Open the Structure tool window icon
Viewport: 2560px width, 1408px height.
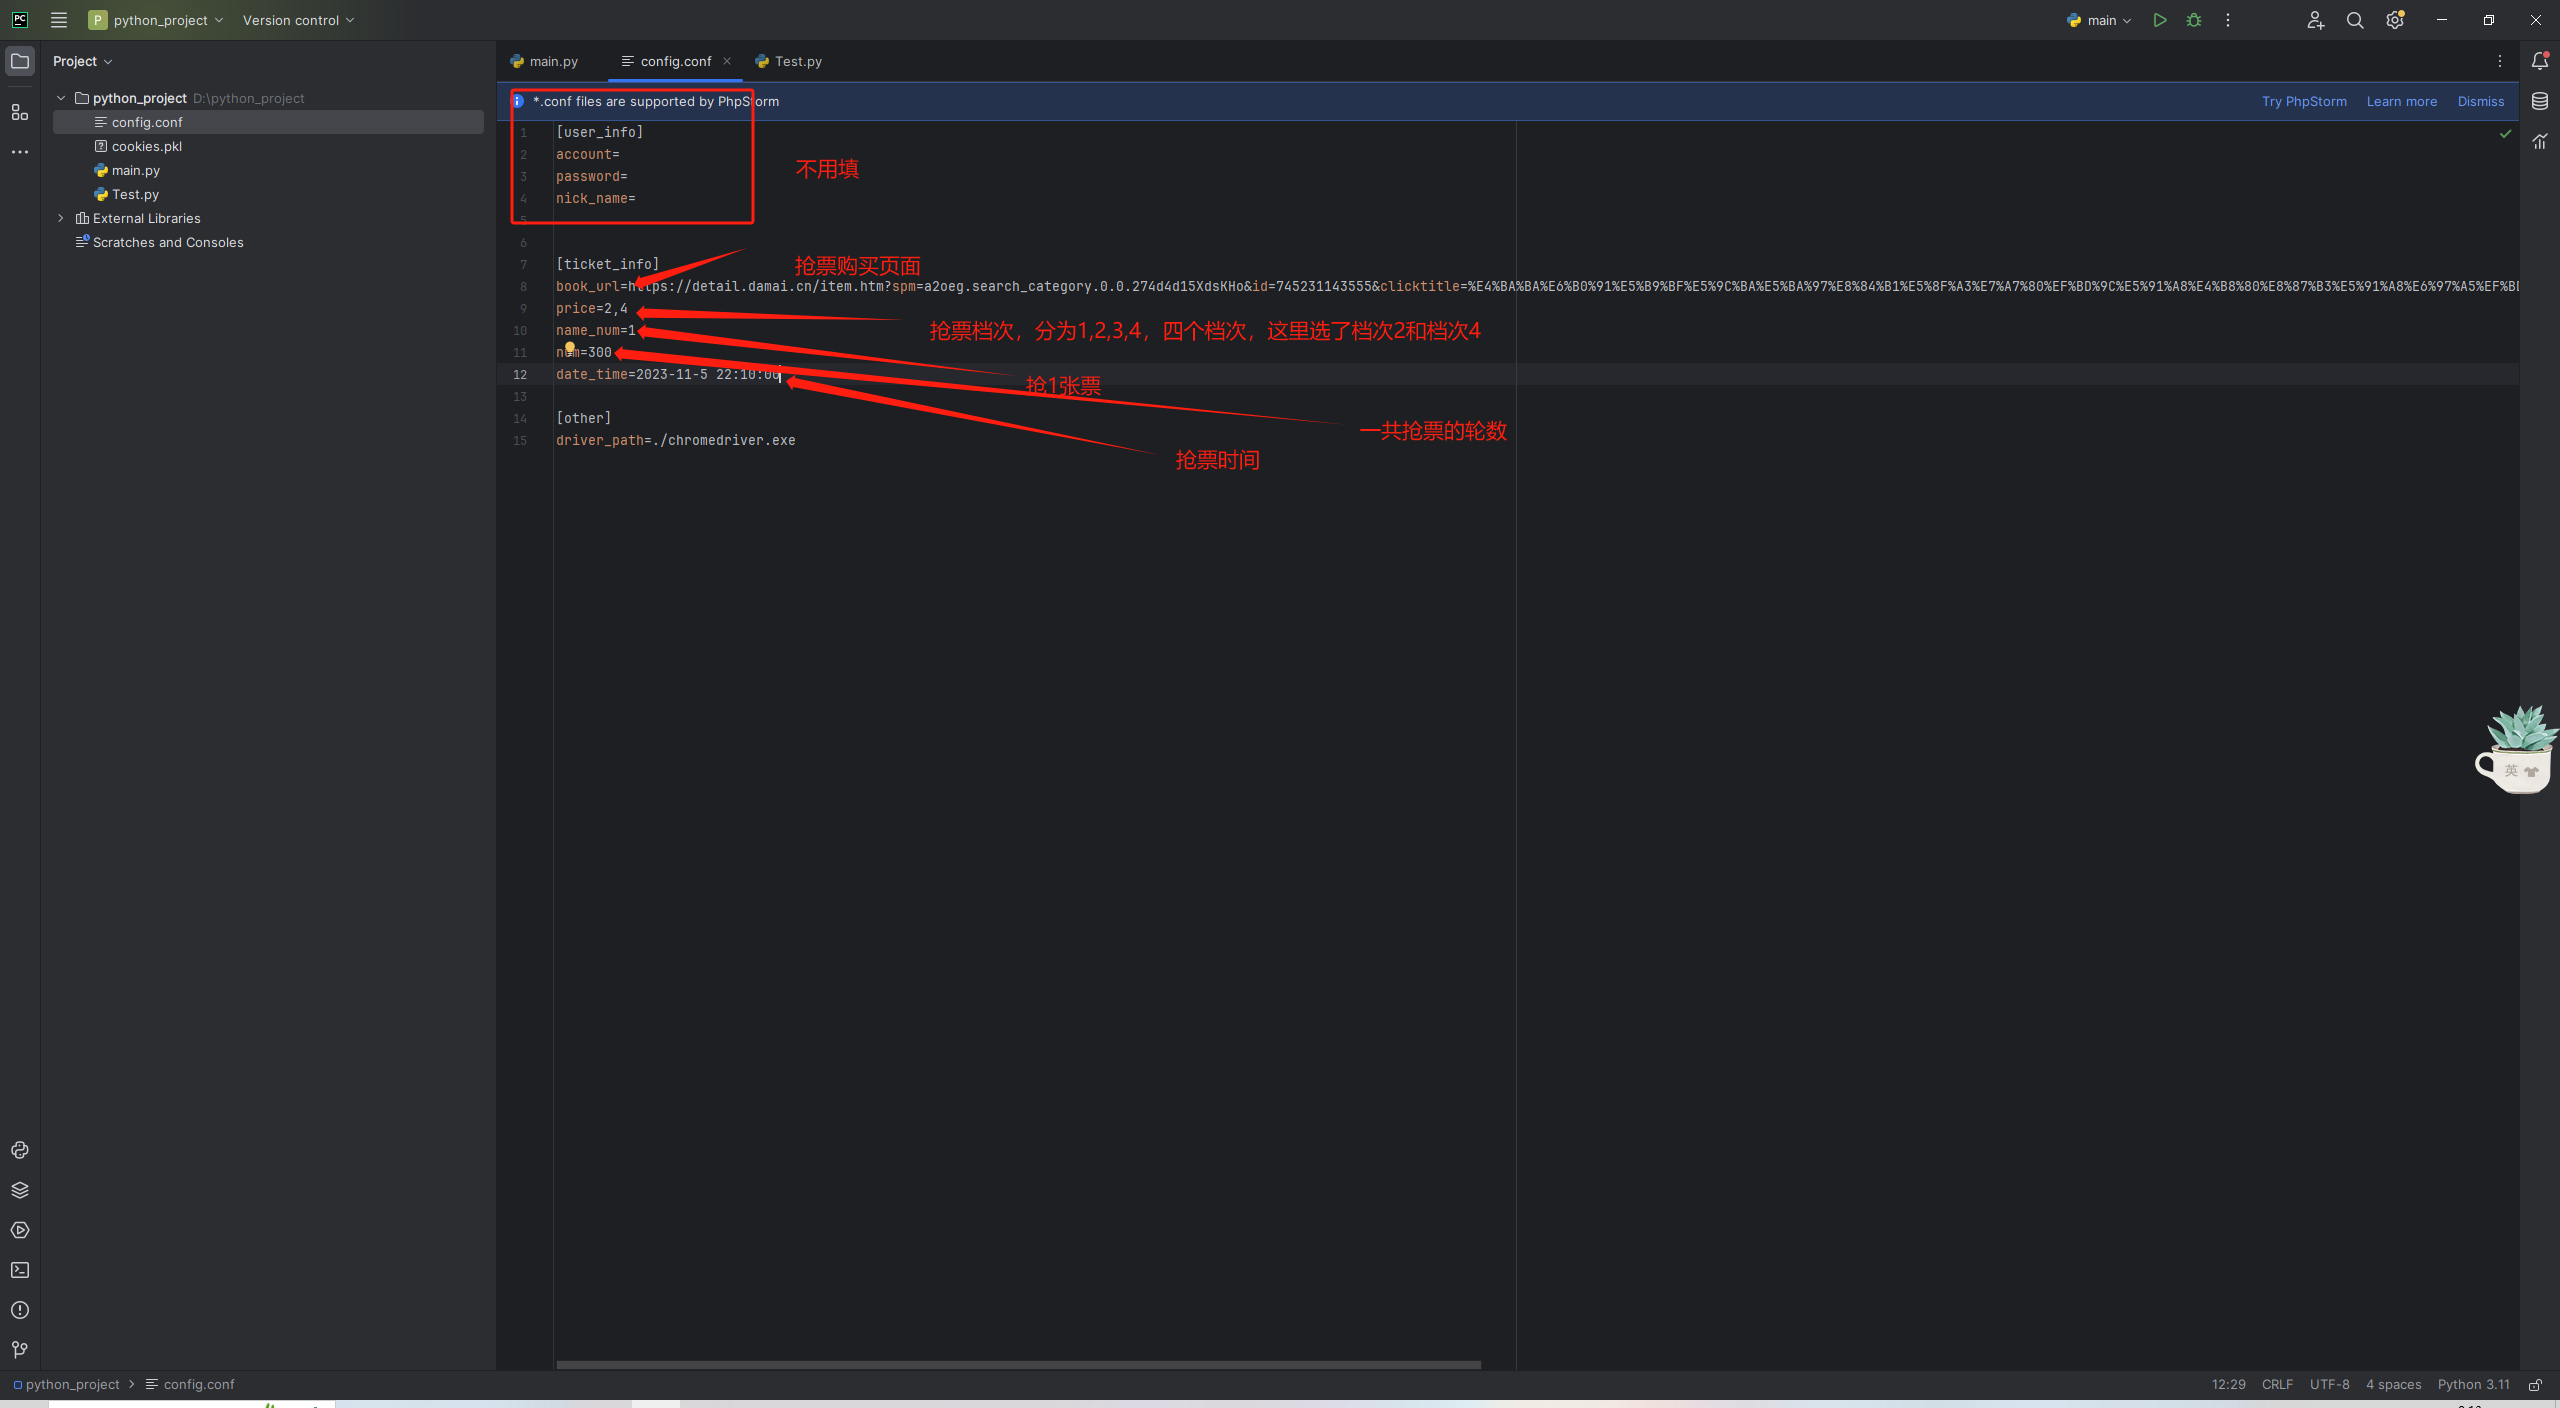(20, 112)
